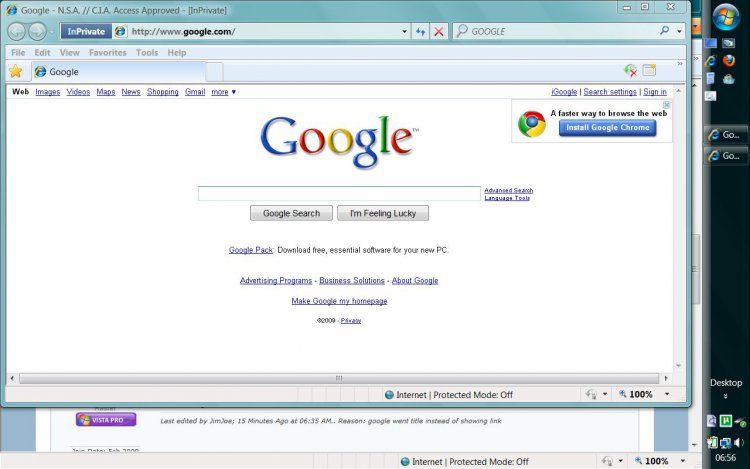The width and height of the screenshot is (750, 469).
Task: Click the Google Chrome logo in the ad
Action: [x=531, y=124]
